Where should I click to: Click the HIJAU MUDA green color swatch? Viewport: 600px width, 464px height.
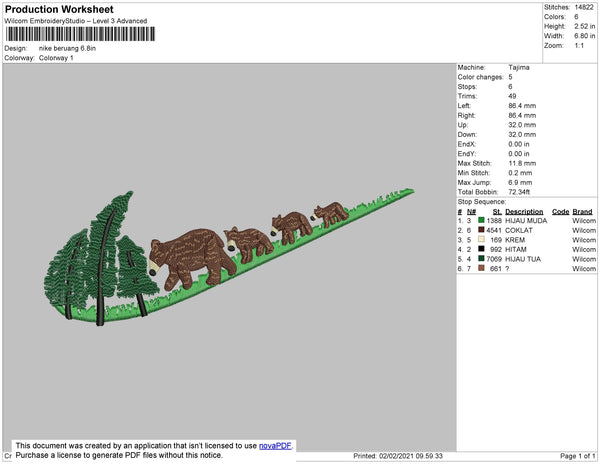point(481,220)
